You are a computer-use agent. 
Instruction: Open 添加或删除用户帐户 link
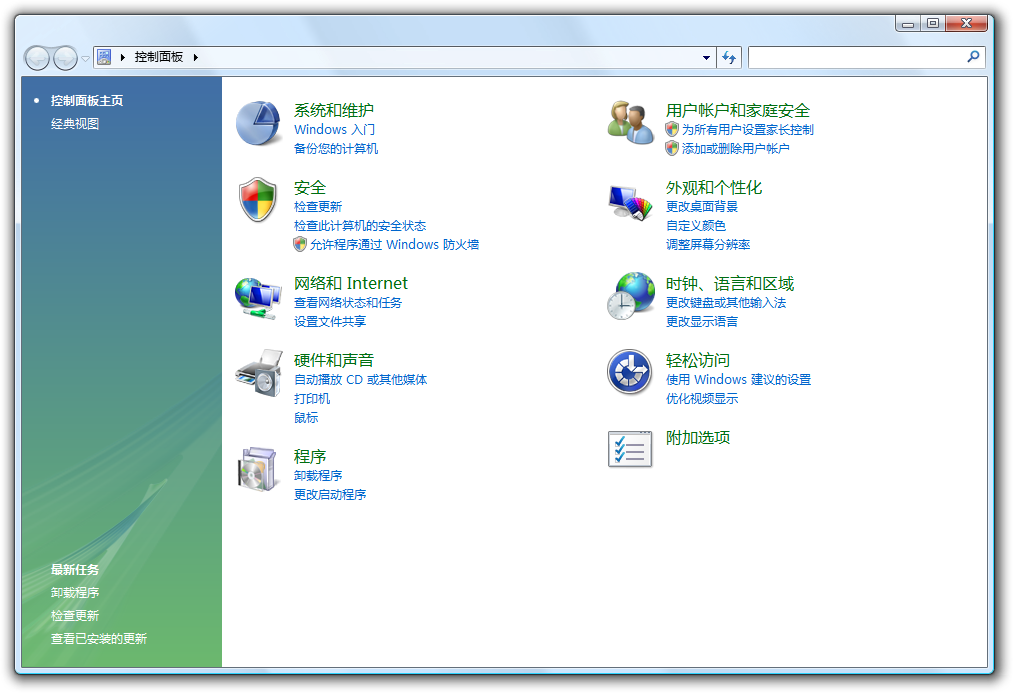point(735,149)
